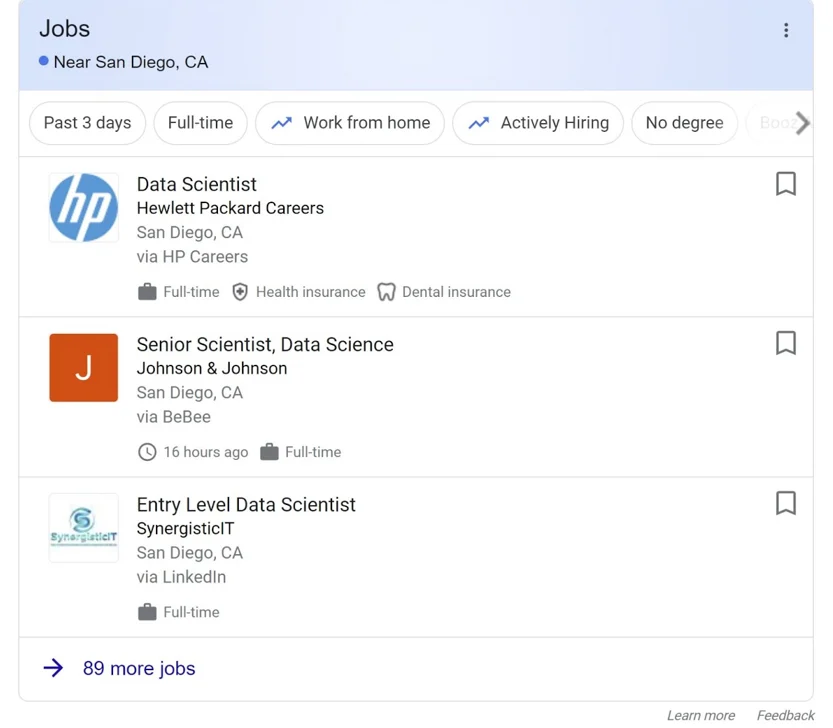Screen dimensions: 833x728
Task: Click the Learn more link
Action: [x=701, y=715]
